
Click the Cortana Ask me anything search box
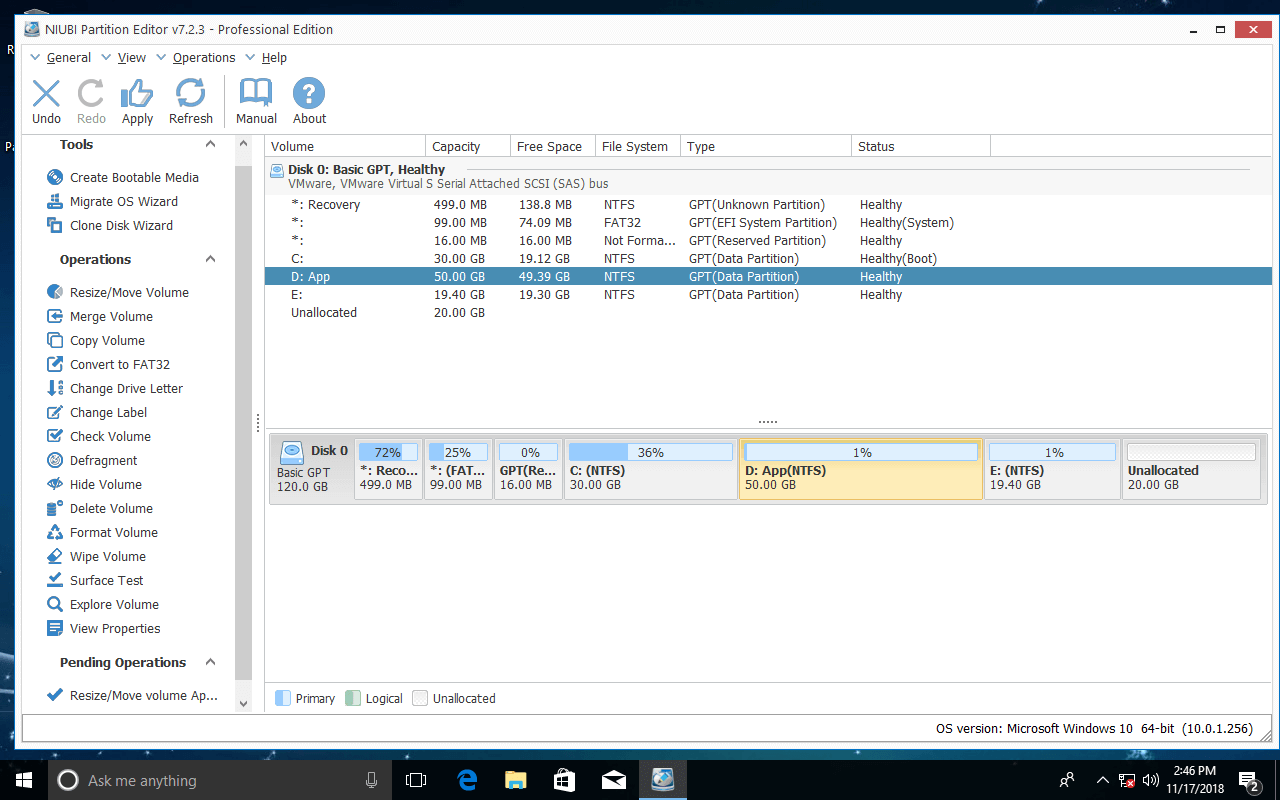pyautogui.click(x=220, y=780)
